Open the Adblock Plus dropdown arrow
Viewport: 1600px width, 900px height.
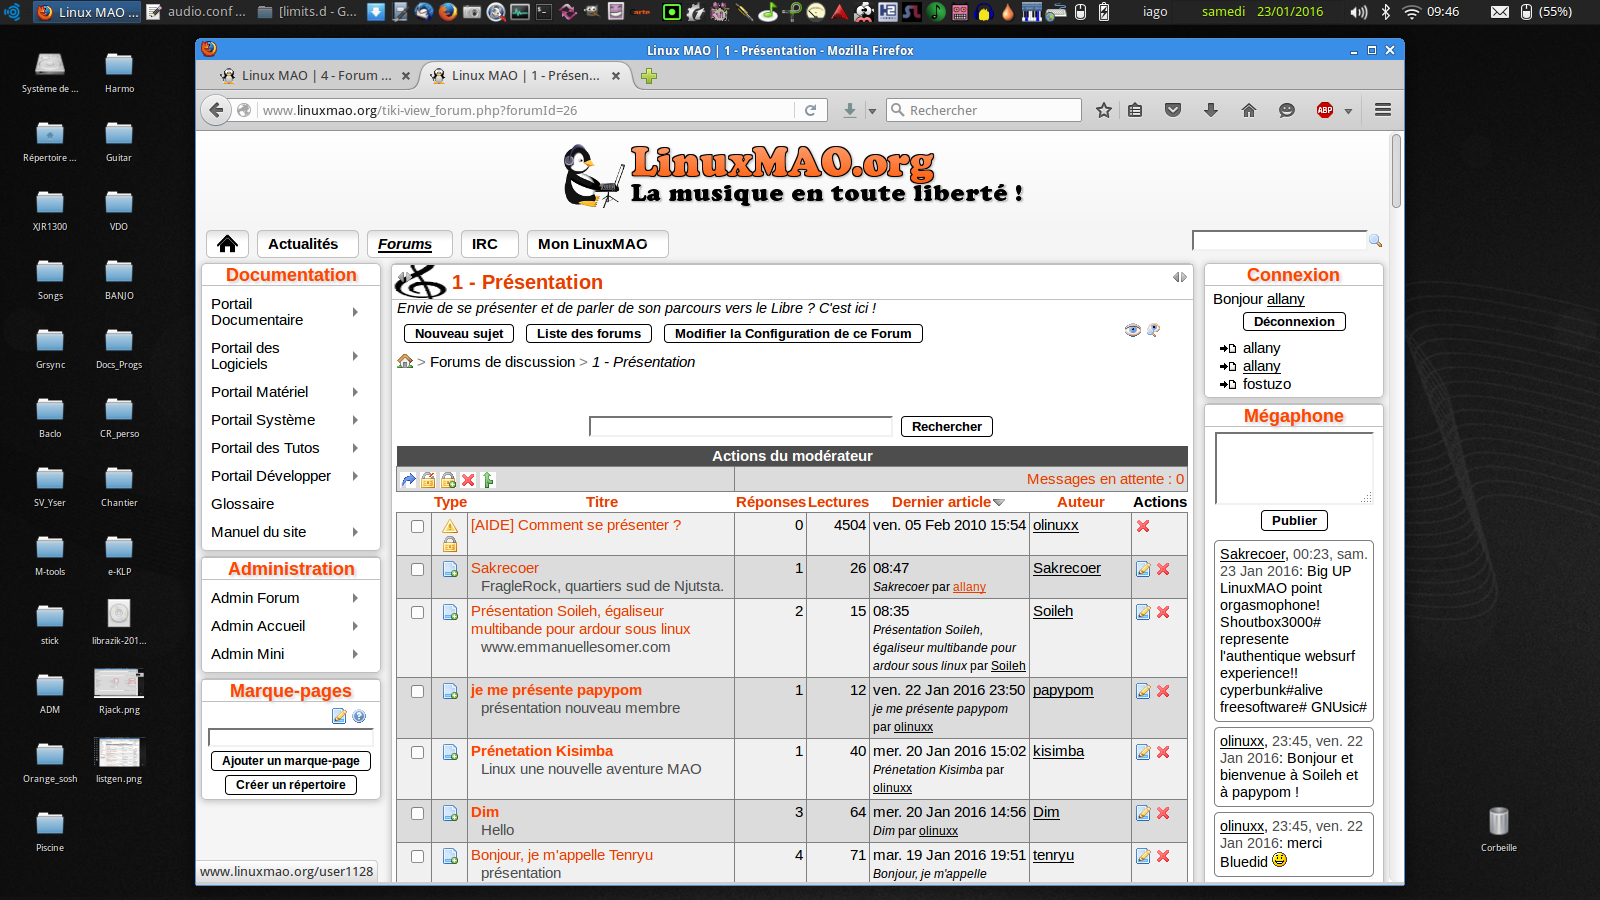tap(1348, 111)
